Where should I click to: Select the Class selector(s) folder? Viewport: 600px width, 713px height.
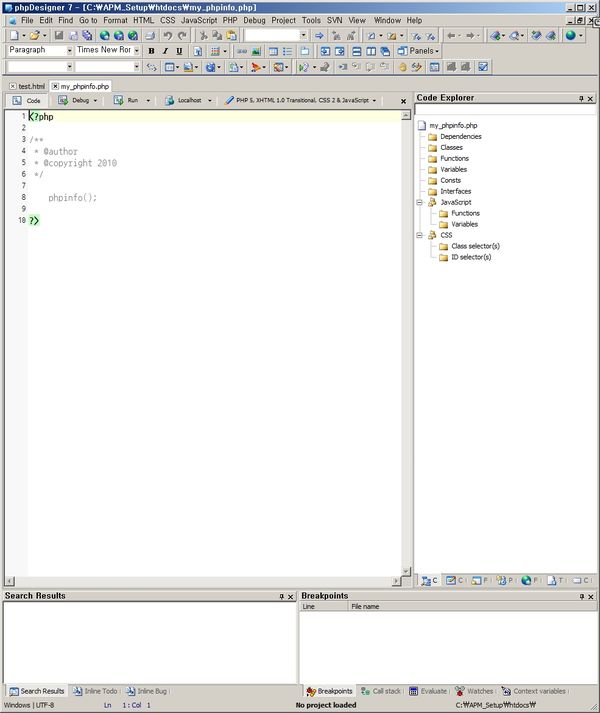click(469, 246)
